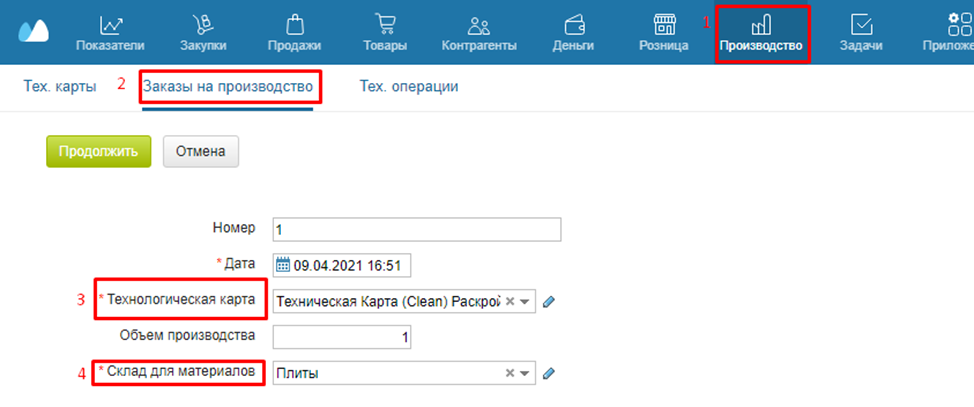This screenshot has height=407, width=974.
Task: Open the Закупки section
Action: point(203,34)
